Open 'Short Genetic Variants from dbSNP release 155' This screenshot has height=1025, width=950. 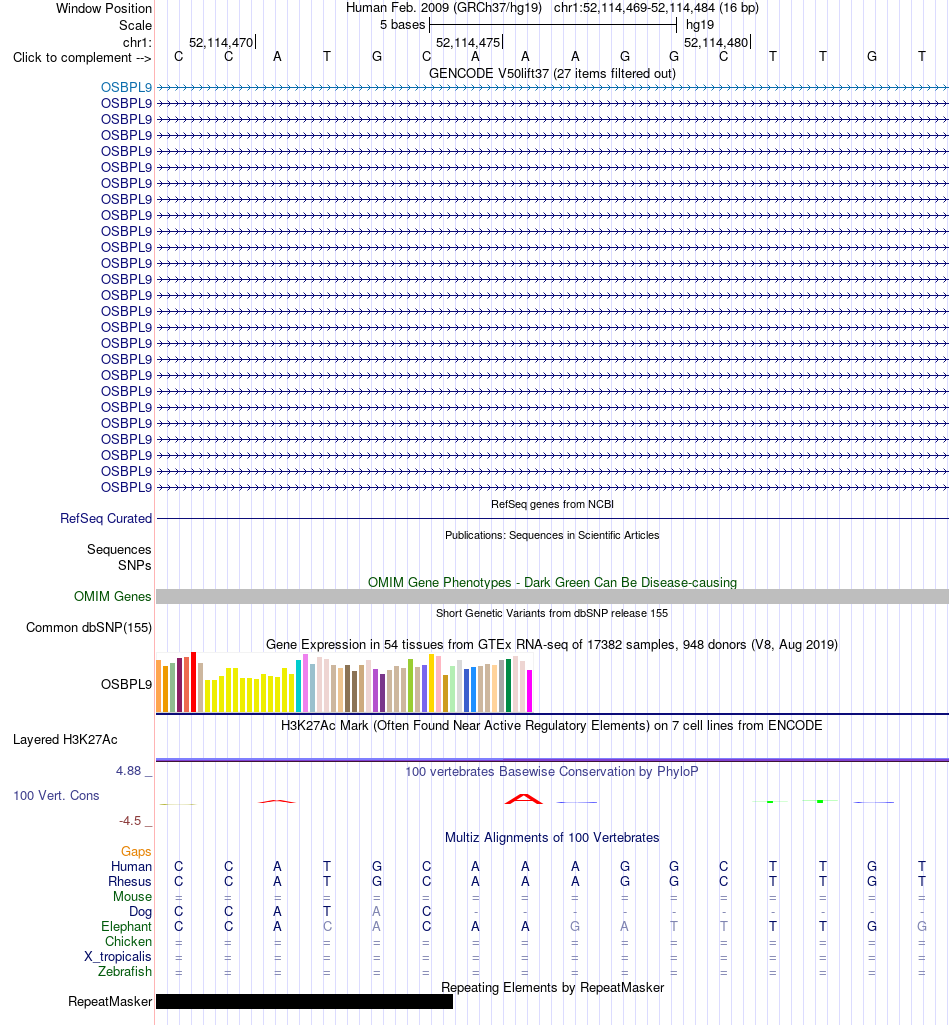[x=552, y=613]
